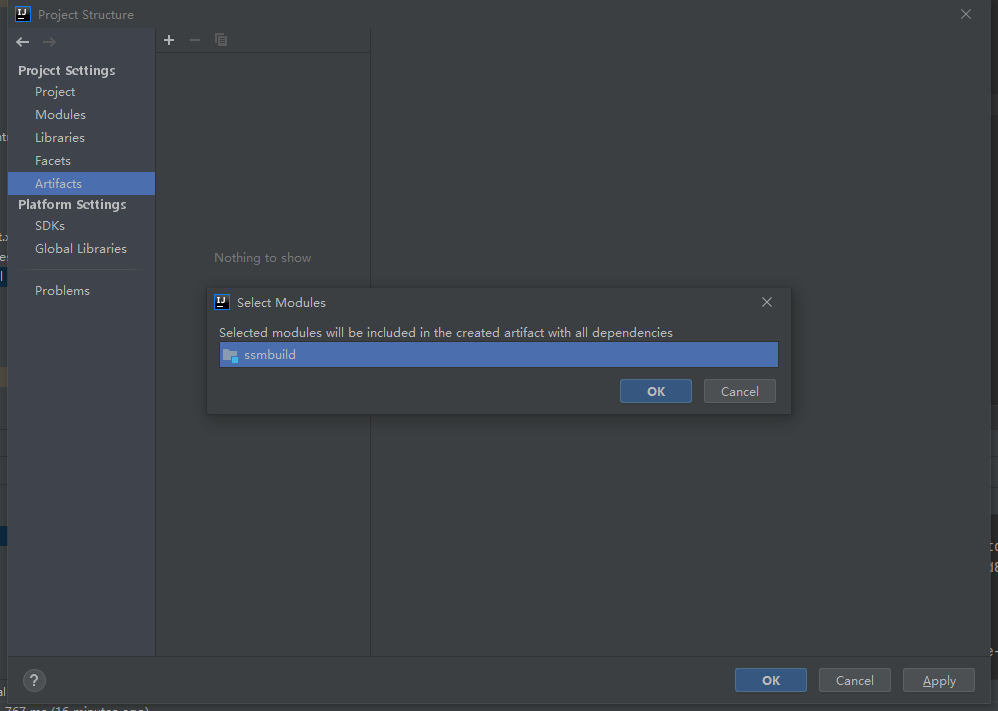Select the Artifacts settings page

tap(81, 183)
